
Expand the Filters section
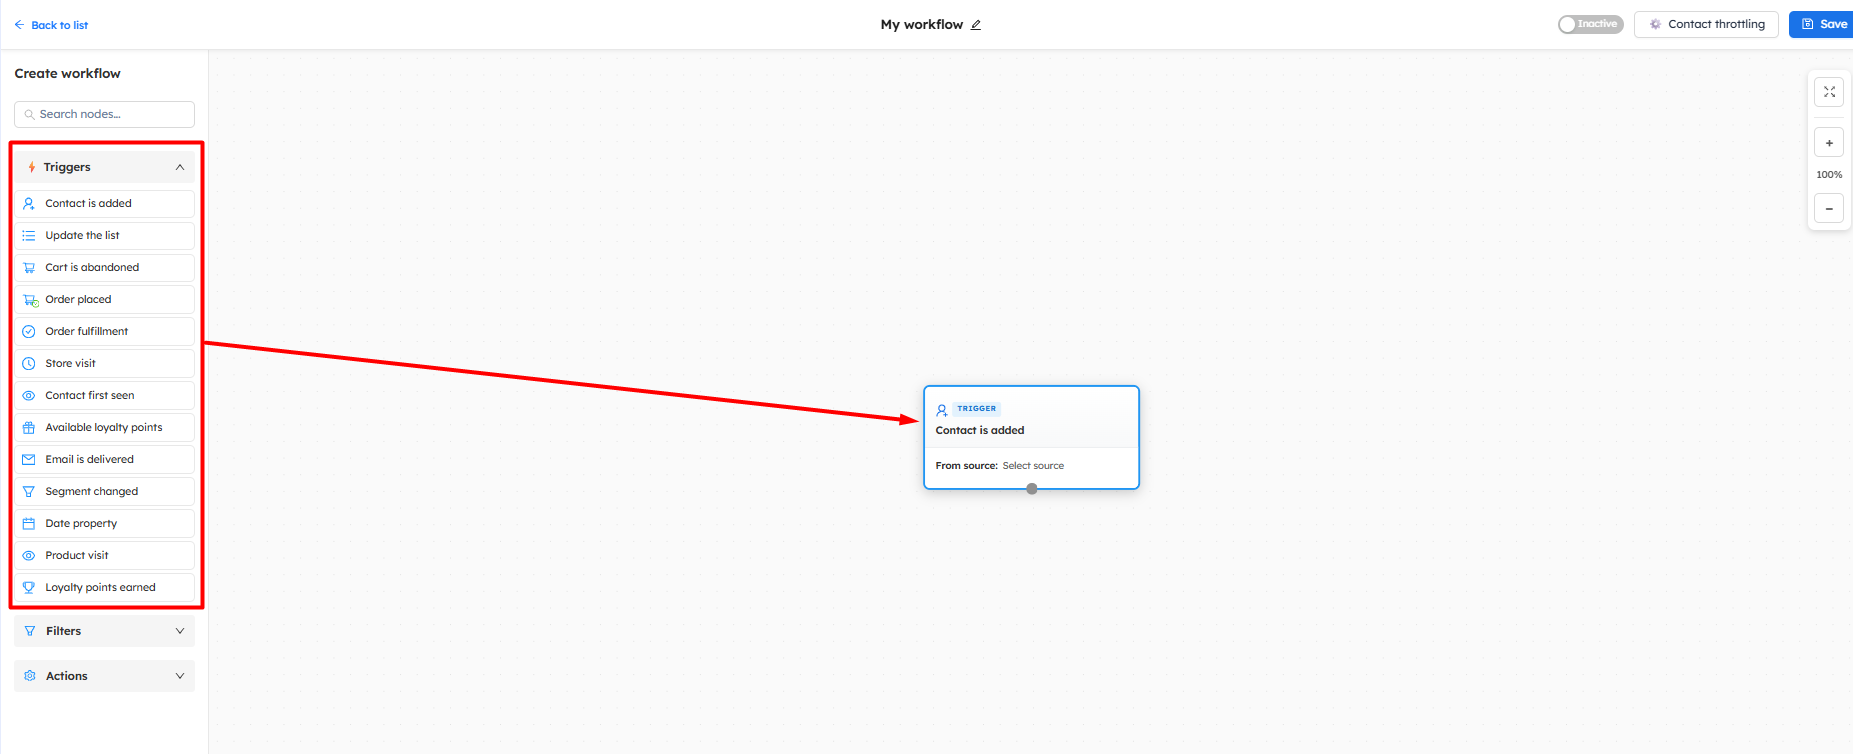click(x=104, y=631)
